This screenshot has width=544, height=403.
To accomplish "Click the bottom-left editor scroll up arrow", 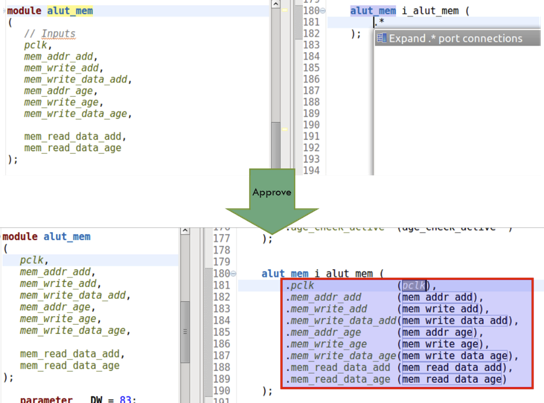I will point(185,231).
